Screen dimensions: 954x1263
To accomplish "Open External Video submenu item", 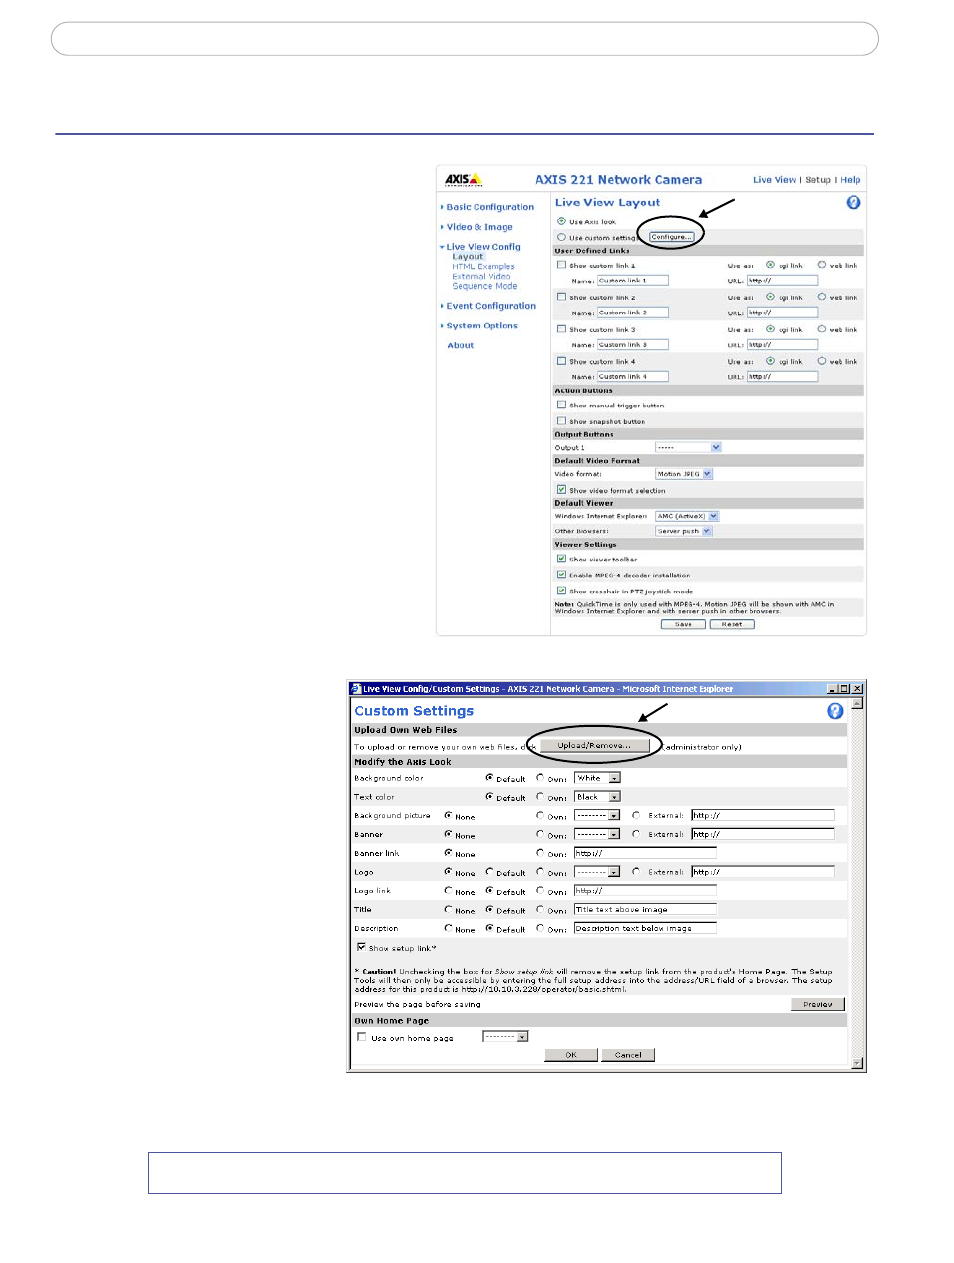I will (481, 277).
